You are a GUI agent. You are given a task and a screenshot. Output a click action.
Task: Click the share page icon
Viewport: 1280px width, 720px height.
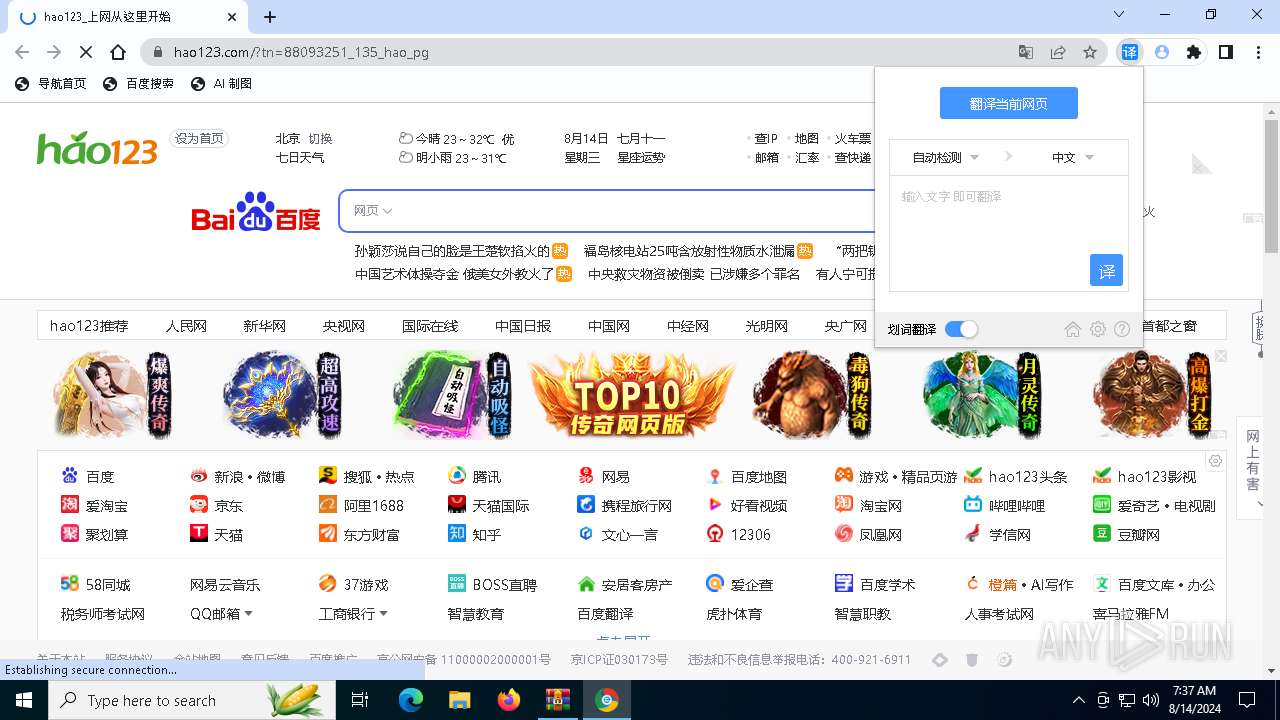click(1058, 52)
